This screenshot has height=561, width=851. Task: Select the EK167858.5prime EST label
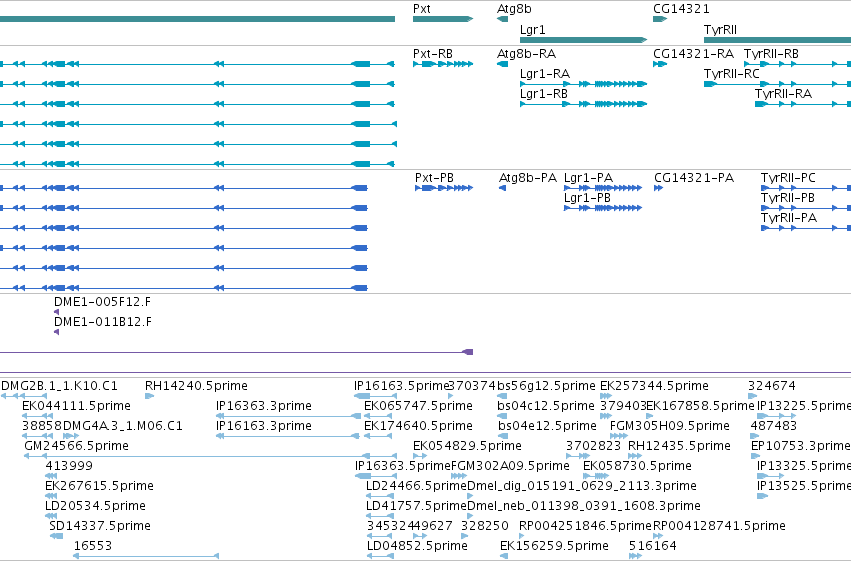tap(700, 406)
